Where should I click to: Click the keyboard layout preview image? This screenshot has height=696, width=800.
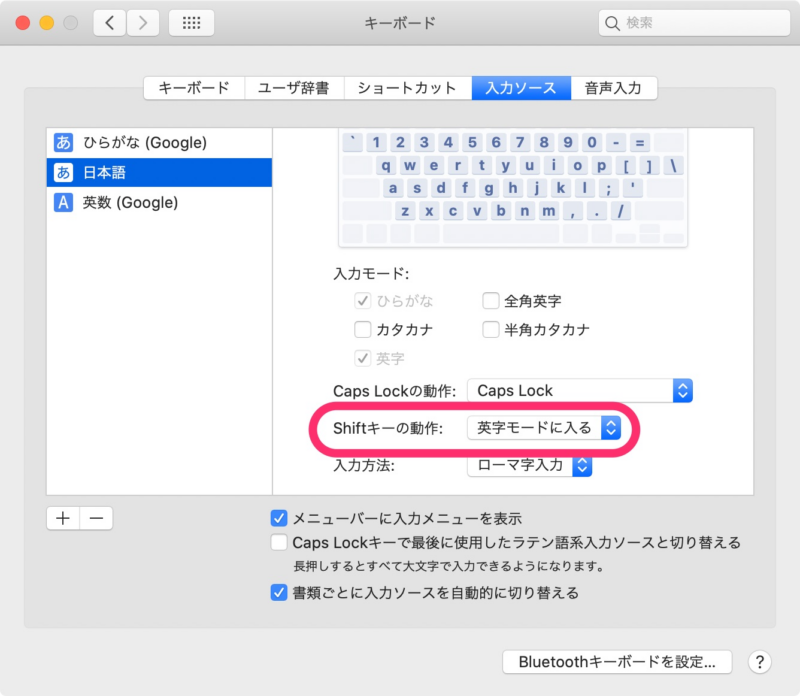513,188
